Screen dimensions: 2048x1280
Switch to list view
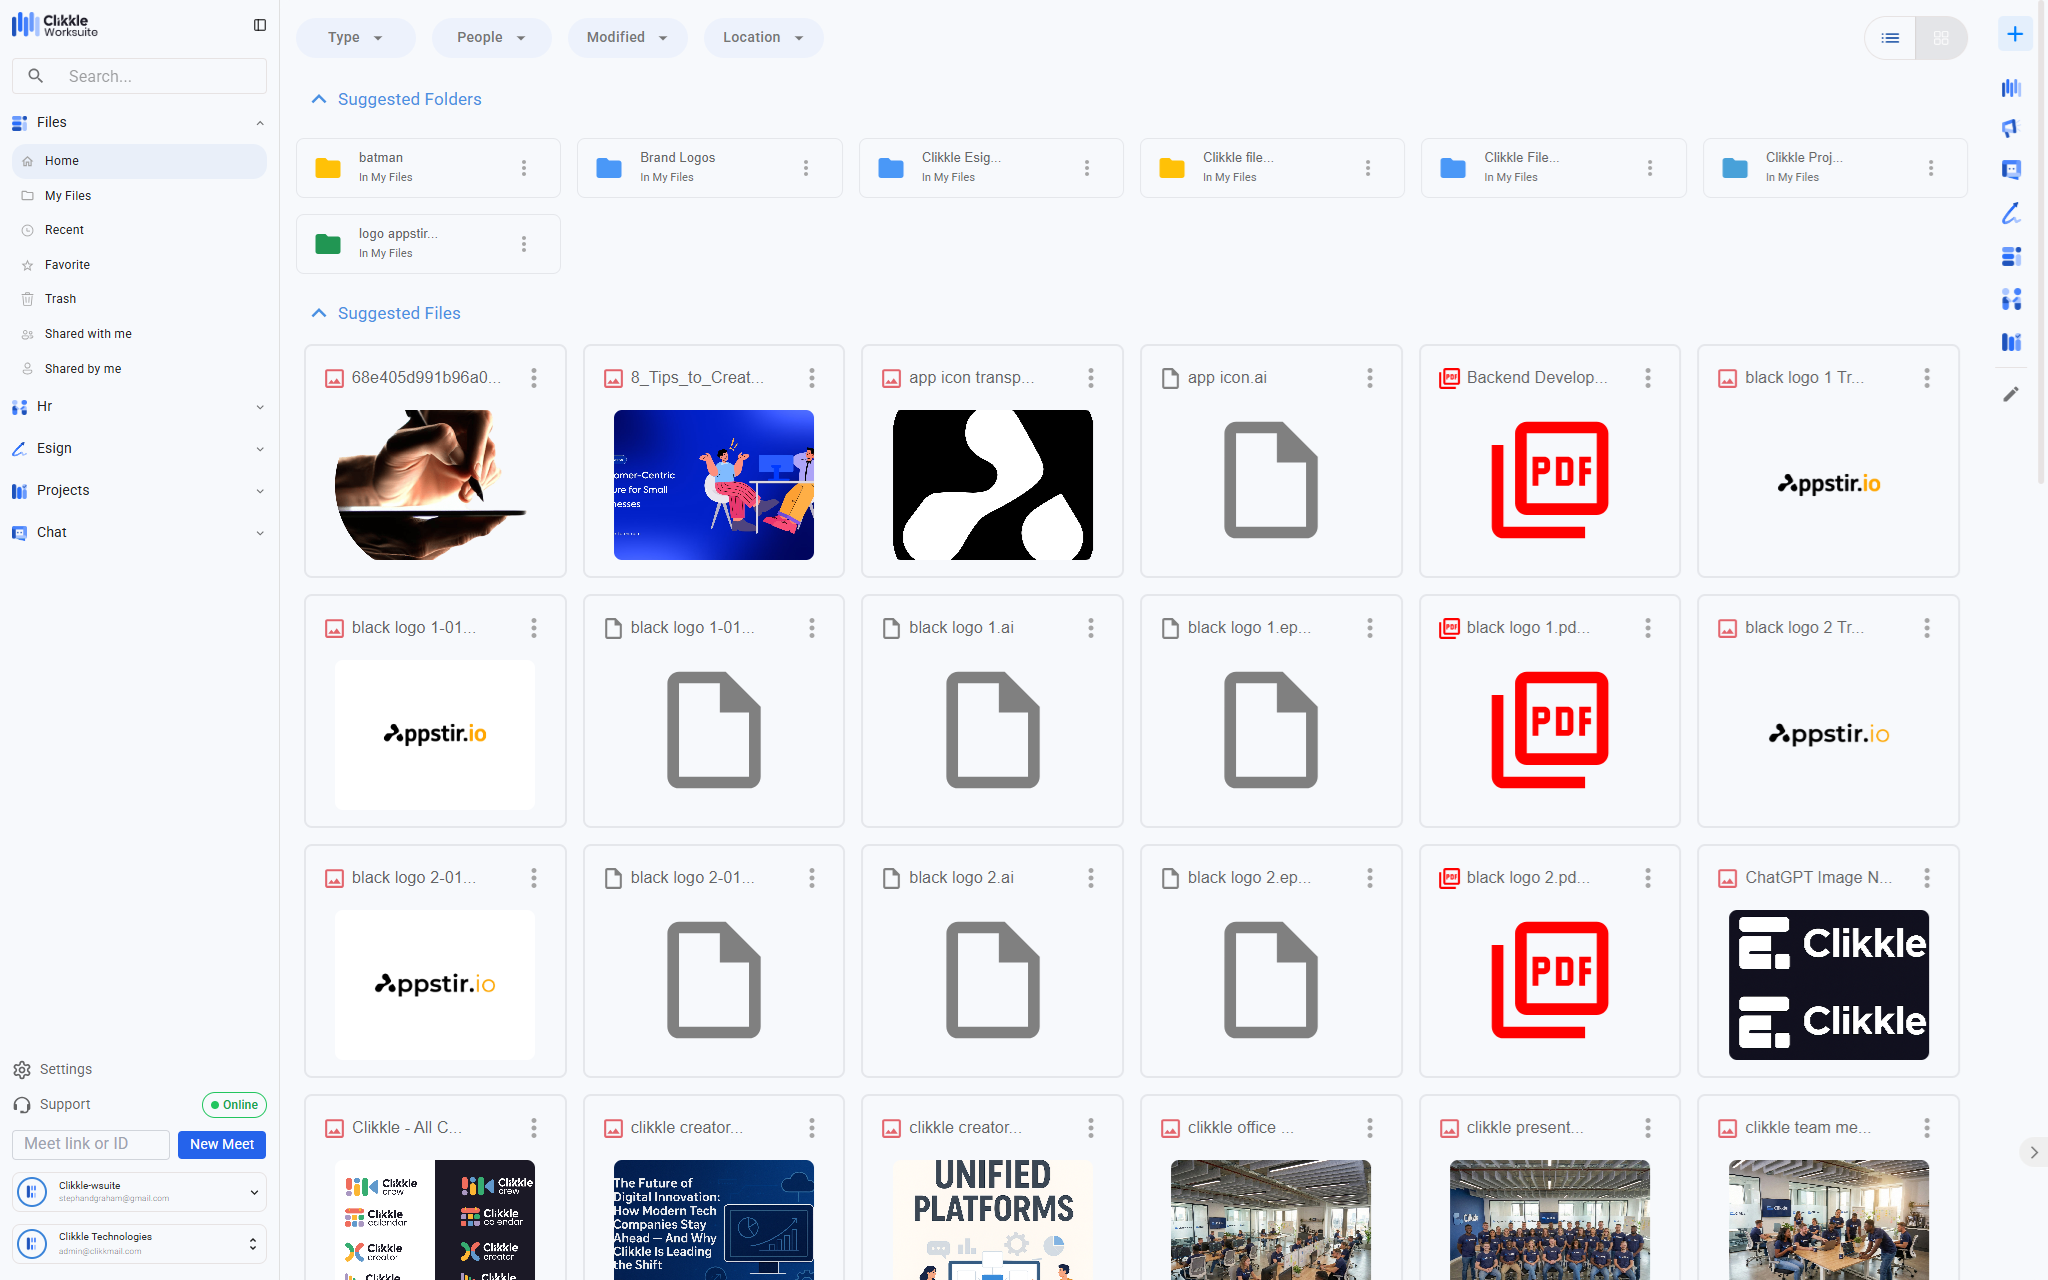click(x=1890, y=38)
